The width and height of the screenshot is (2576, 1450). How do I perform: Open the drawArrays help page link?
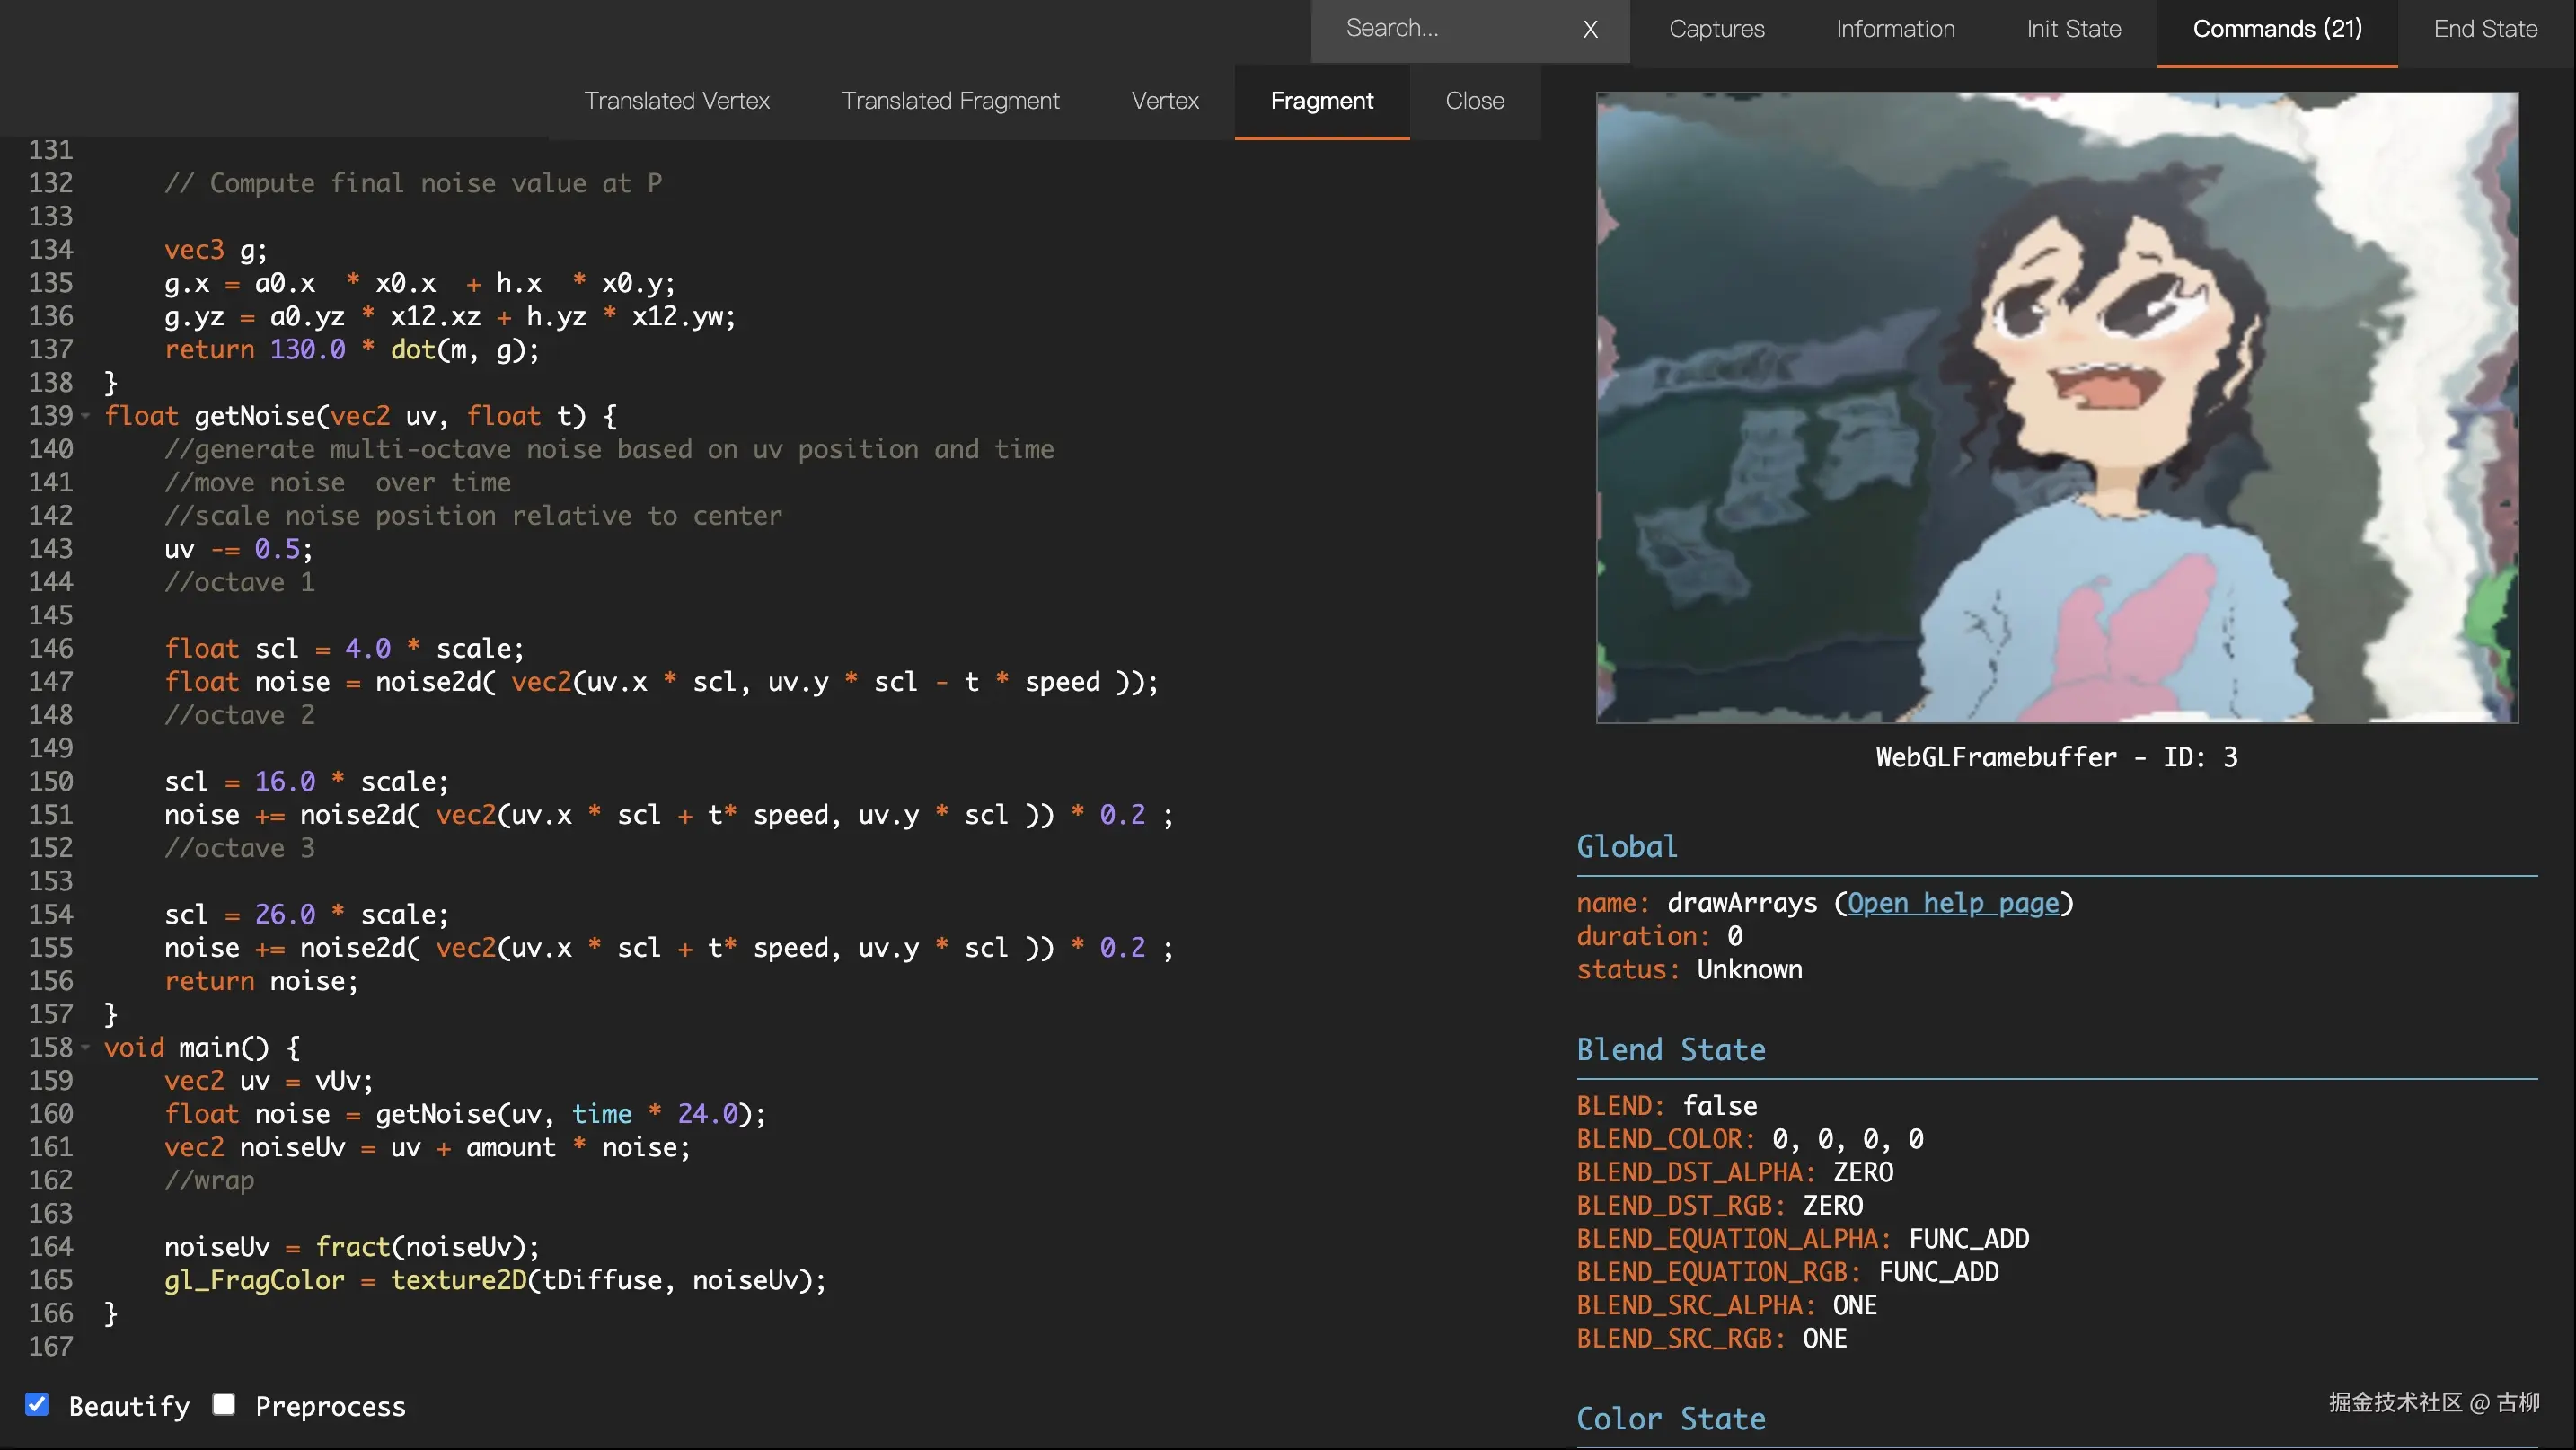1952,903
